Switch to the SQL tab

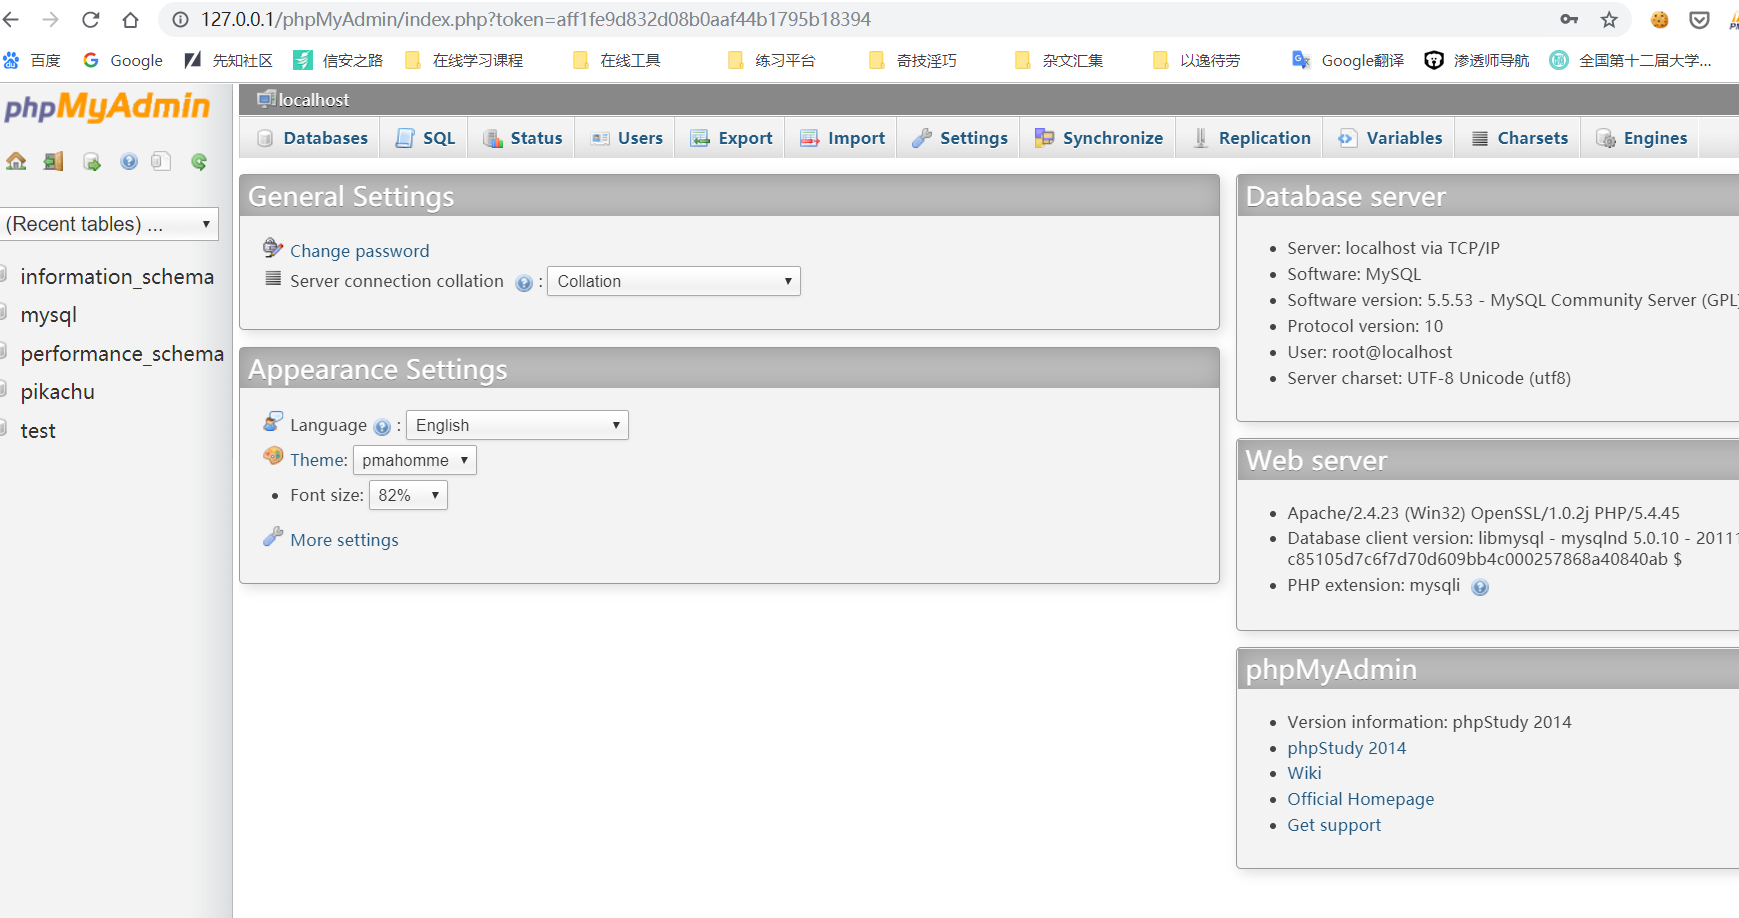coord(425,138)
